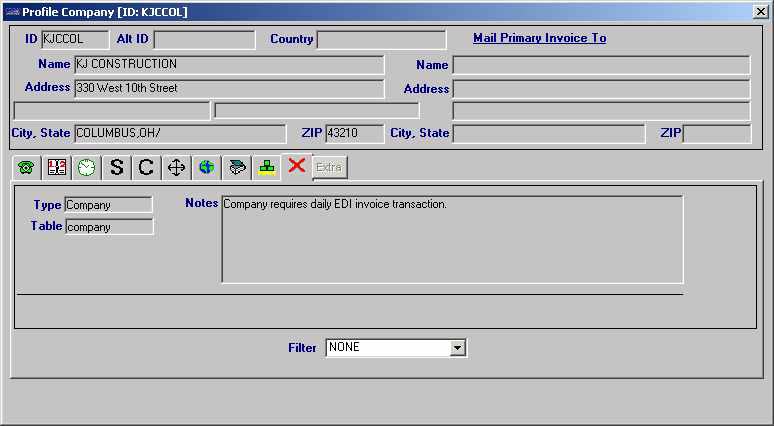The image size is (774, 426).
Task: Open the red numbered calendar tab
Action: (x=57, y=168)
